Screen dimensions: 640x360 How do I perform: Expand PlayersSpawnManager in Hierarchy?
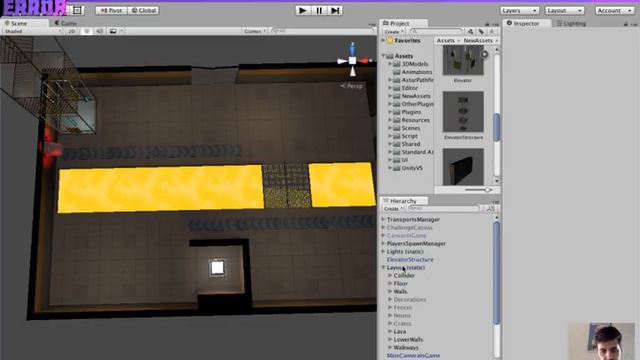point(383,244)
